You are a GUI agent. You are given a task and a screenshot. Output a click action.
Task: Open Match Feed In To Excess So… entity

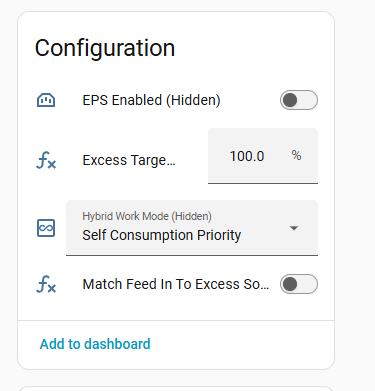pyautogui.click(x=176, y=284)
